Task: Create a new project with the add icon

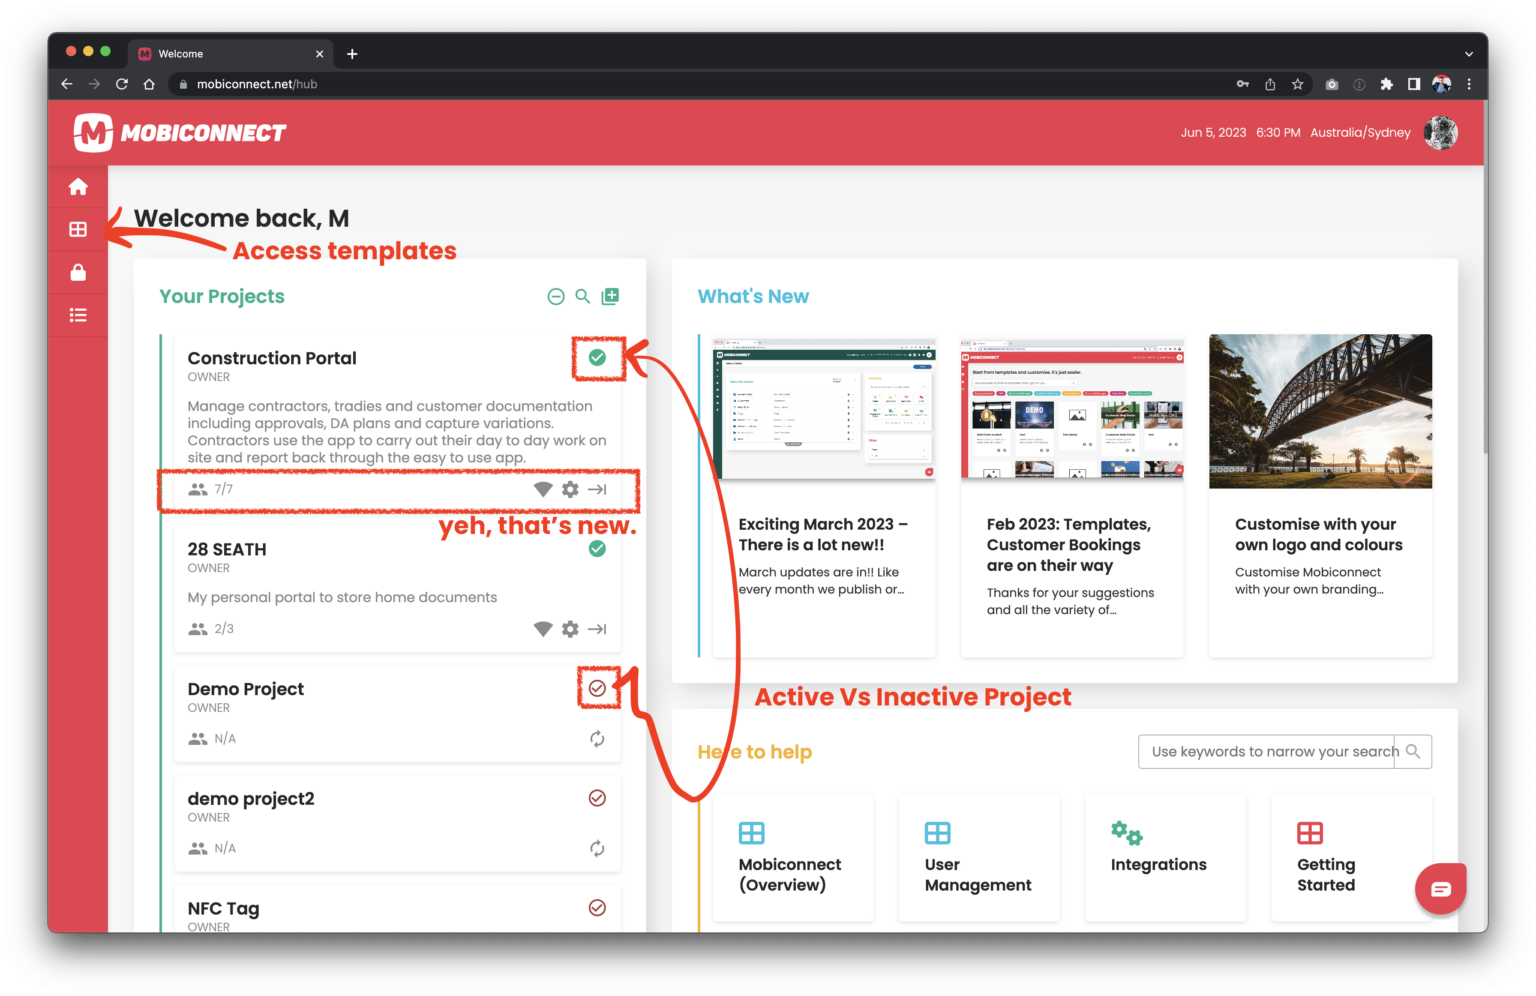Action: click(610, 296)
